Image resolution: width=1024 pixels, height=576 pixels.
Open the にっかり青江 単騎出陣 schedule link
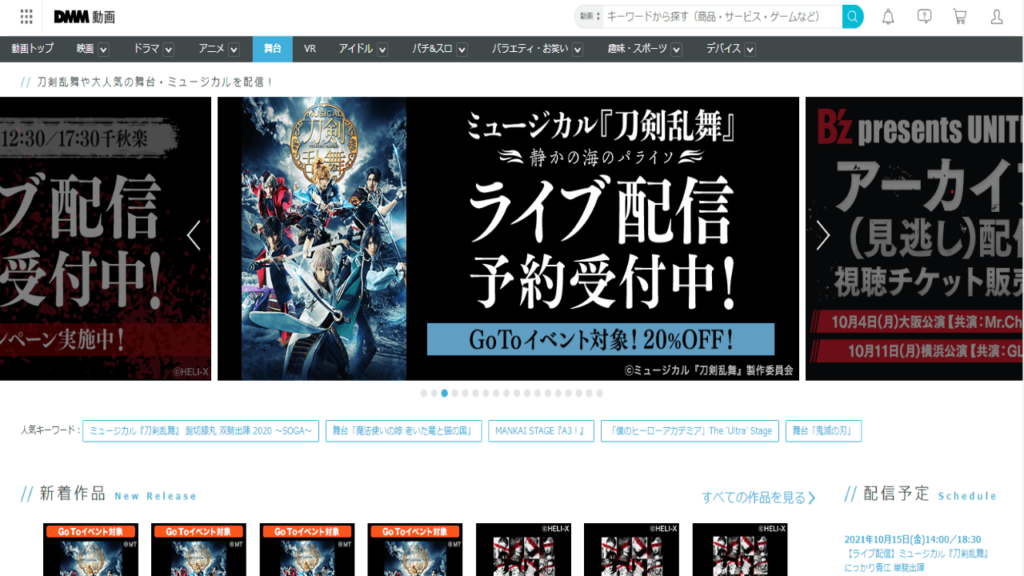tap(916, 561)
